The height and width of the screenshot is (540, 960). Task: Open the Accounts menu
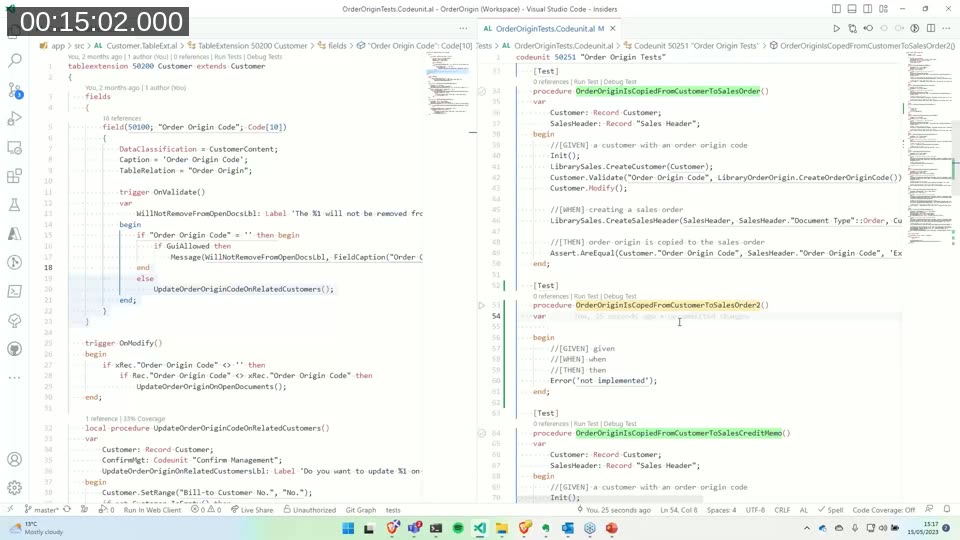tap(15, 459)
